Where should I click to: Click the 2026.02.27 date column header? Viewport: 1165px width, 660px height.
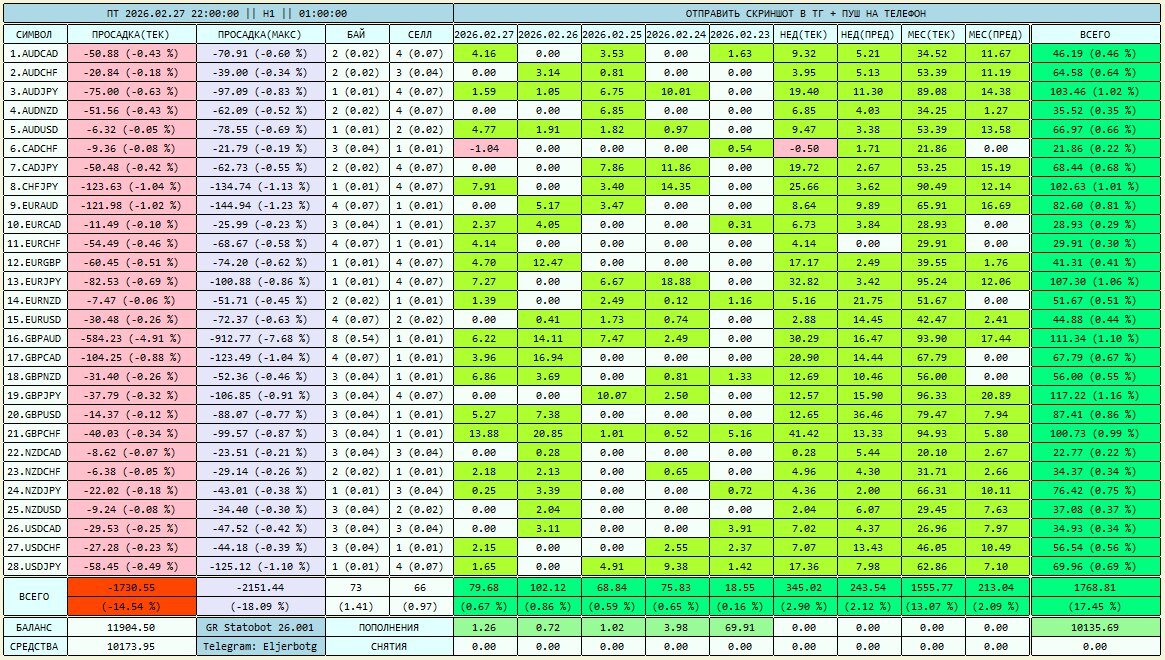484,34
